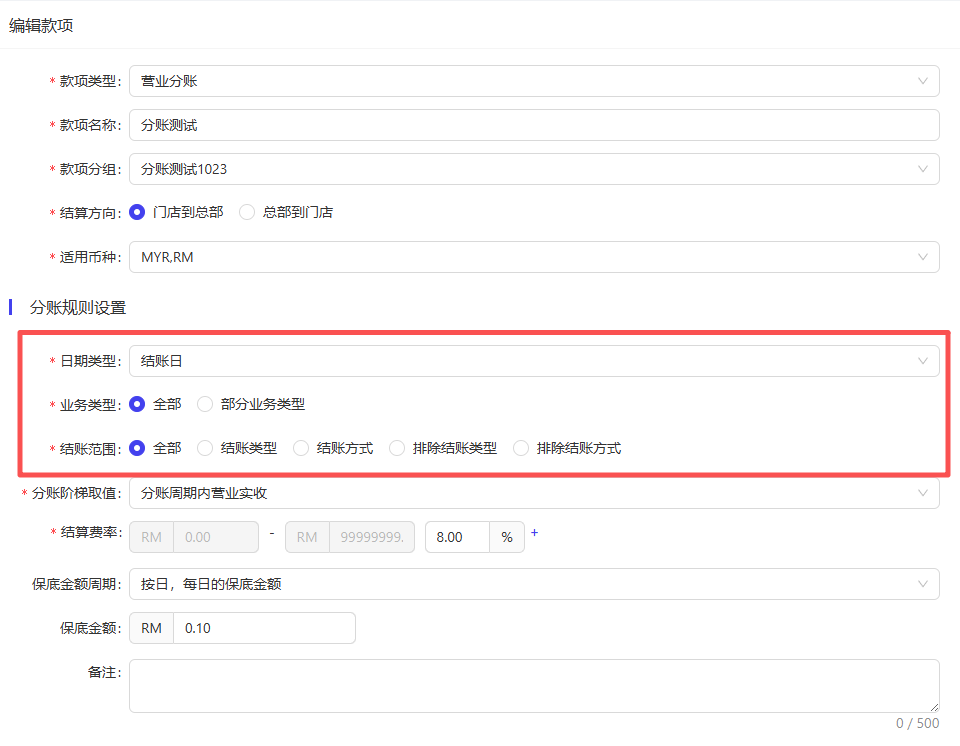Viewport: 960px width, 746px height.
Task: Click the 8.00 fee rate percentage field
Action: [x=457, y=537]
